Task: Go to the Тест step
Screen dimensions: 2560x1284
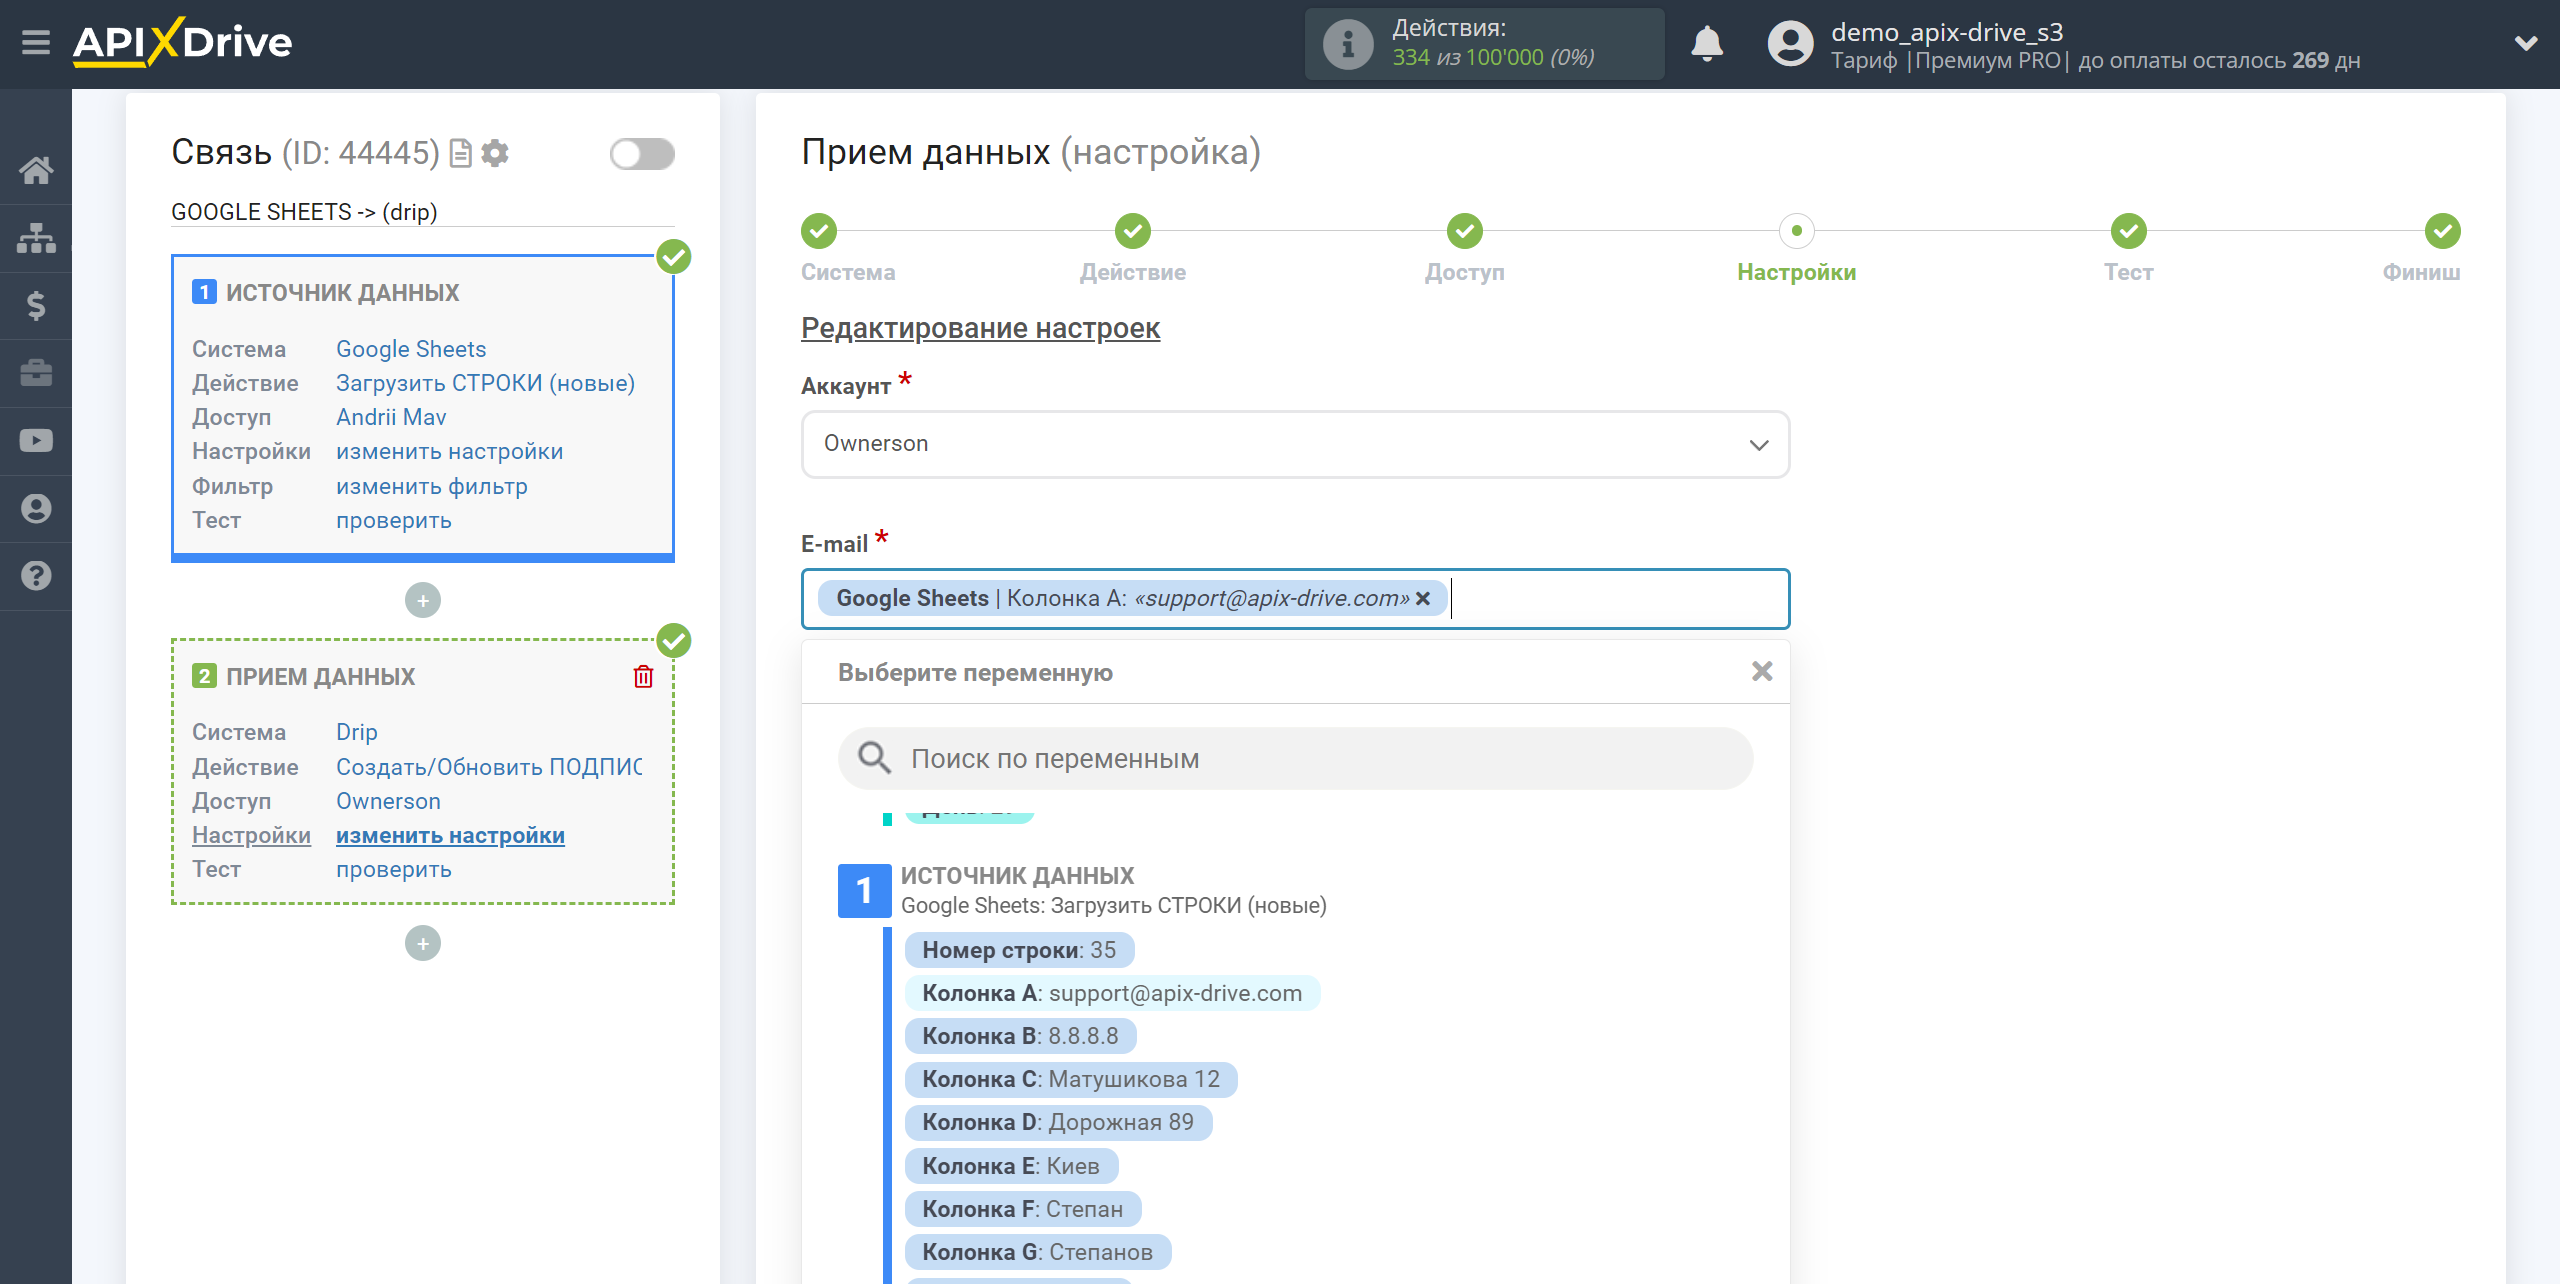Action: click(x=2129, y=231)
